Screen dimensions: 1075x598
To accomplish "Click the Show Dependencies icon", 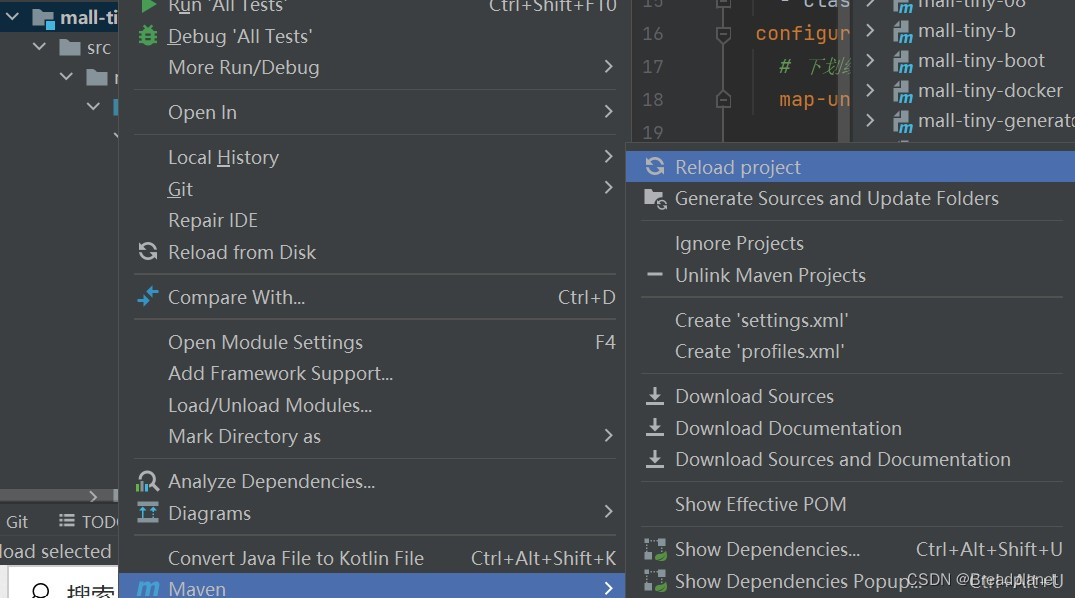I will (x=656, y=548).
